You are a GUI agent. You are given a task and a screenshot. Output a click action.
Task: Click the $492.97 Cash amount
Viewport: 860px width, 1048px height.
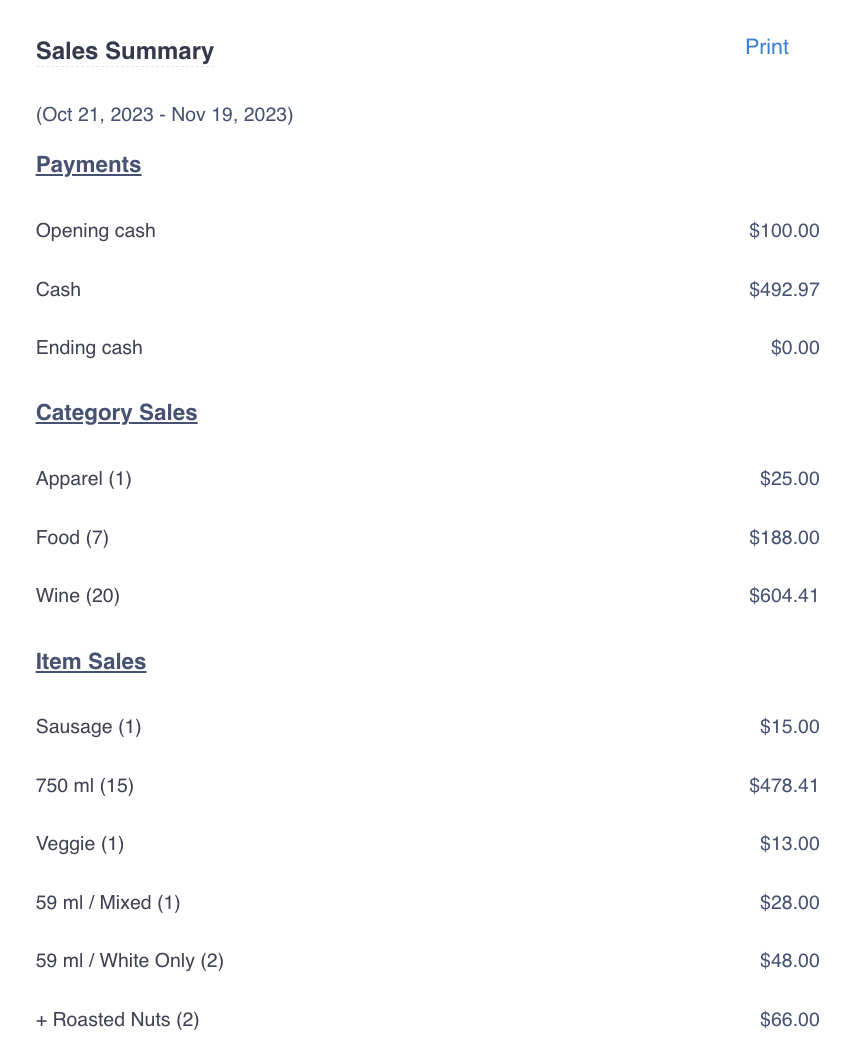(x=784, y=290)
